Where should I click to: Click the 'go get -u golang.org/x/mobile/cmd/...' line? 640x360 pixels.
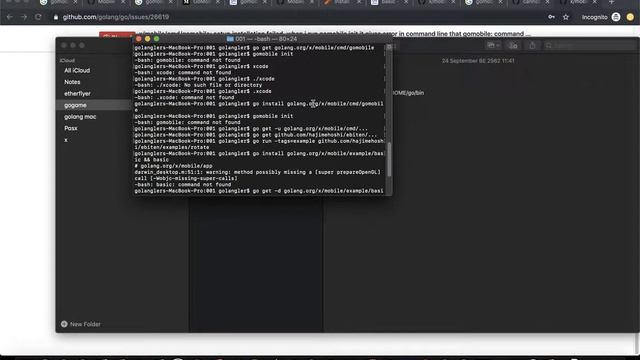pyautogui.click(x=251, y=129)
